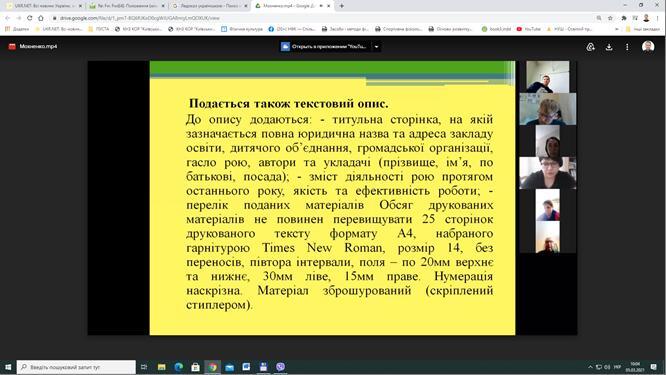Viewport: 666px width, 375px height.
Task: Open the ПУСТА bookmark folder
Action: [99, 29]
